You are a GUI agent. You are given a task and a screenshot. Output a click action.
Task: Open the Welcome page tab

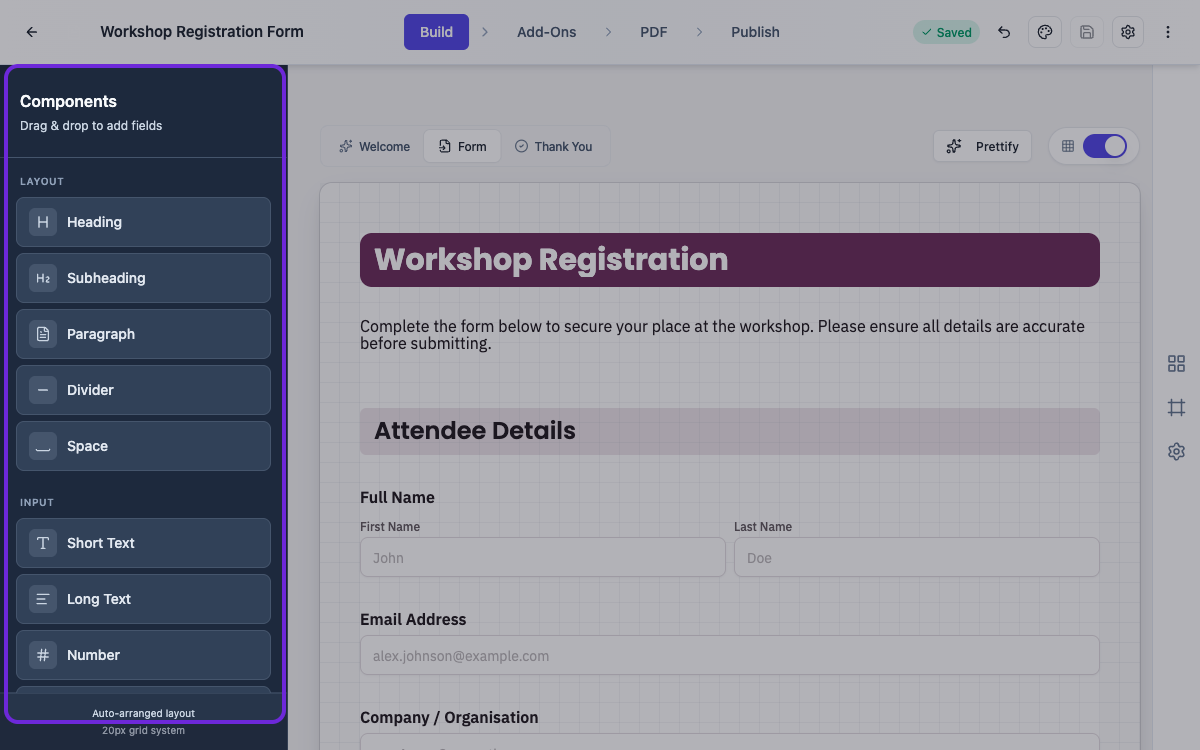pos(374,146)
